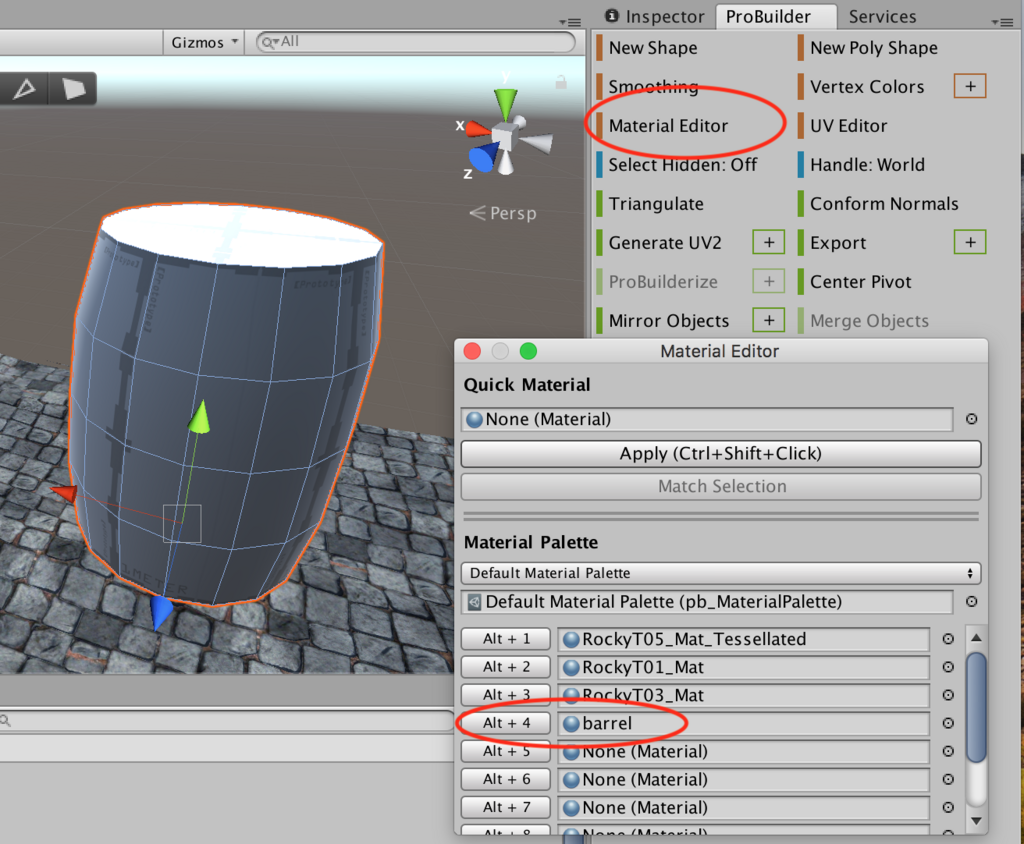Select the barrel material field
The height and width of the screenshot is (844, 1024).
click(744, 723)
